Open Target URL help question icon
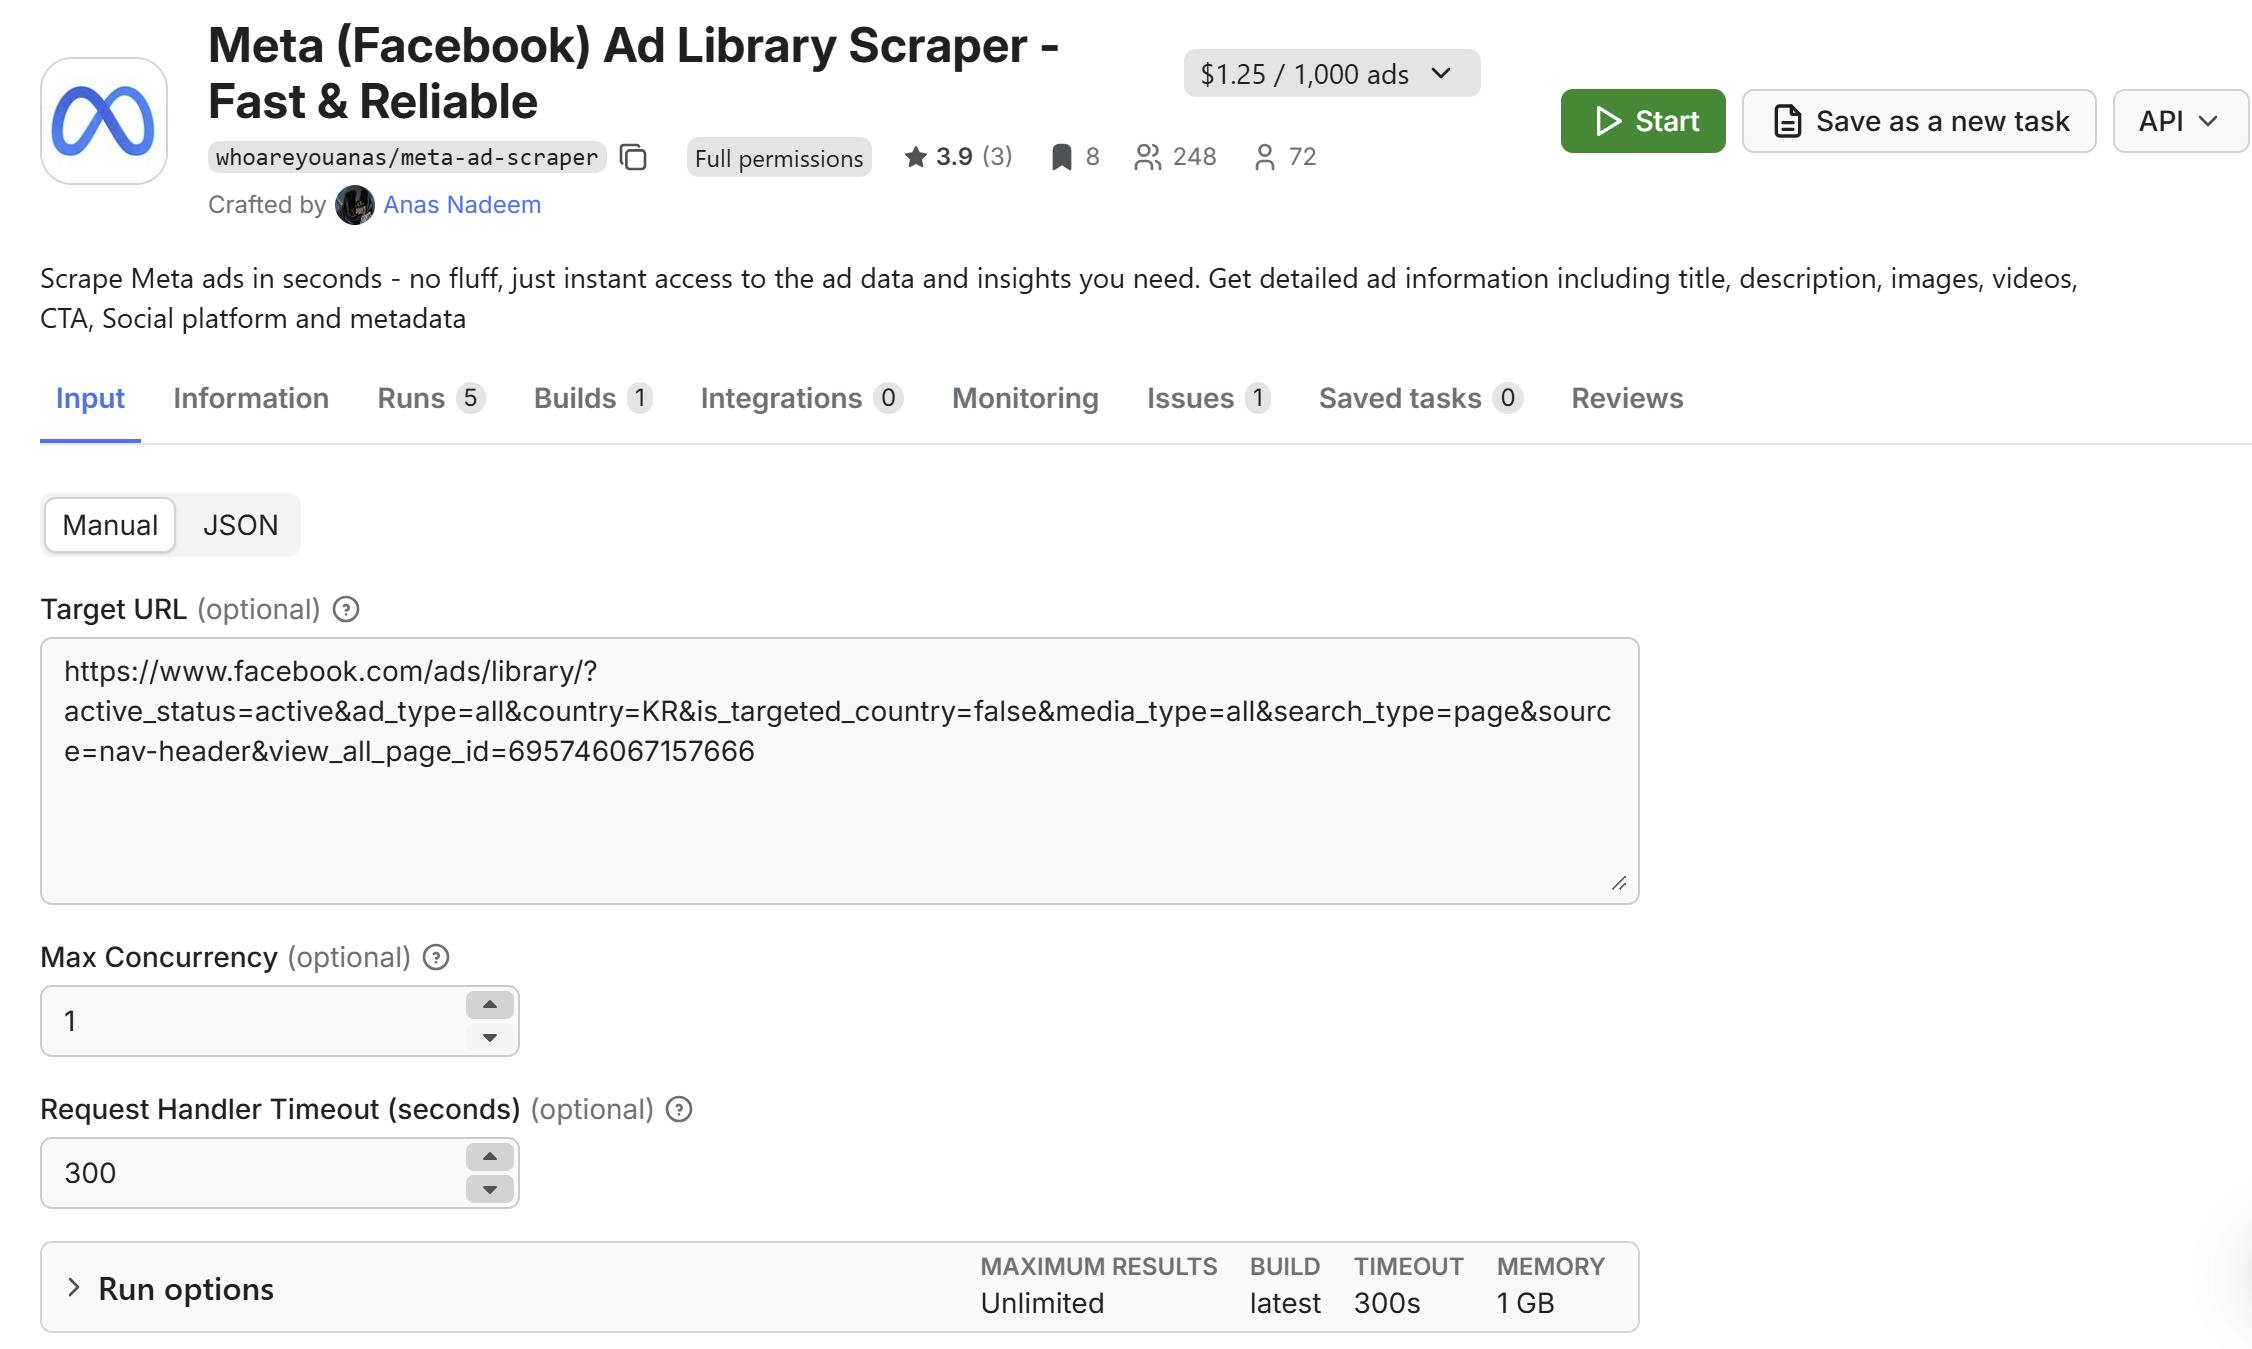This screenshot has width=2252, height=1349. pyautogui.click(x=346, y=609)
